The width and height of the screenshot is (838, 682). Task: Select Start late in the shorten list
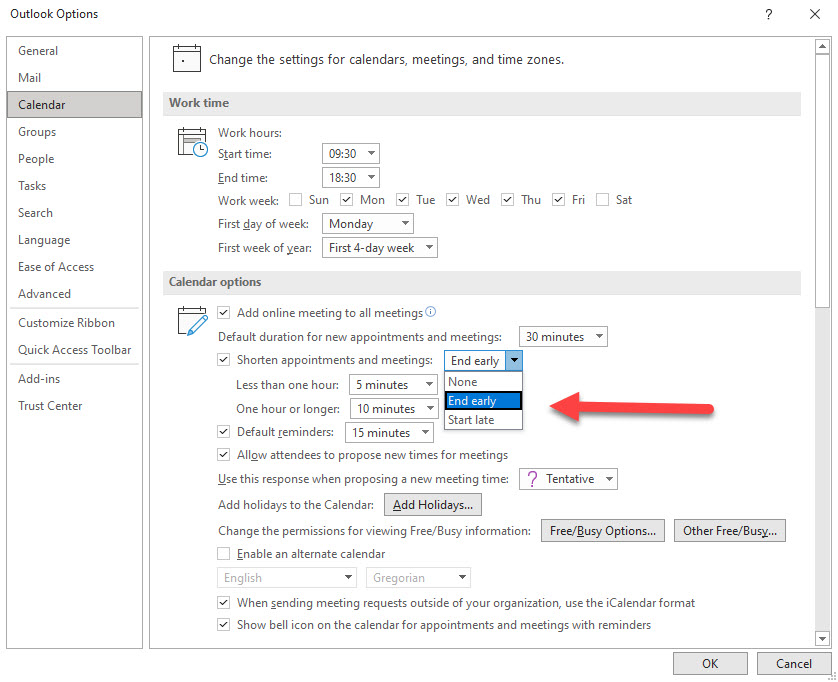(483, 420)
